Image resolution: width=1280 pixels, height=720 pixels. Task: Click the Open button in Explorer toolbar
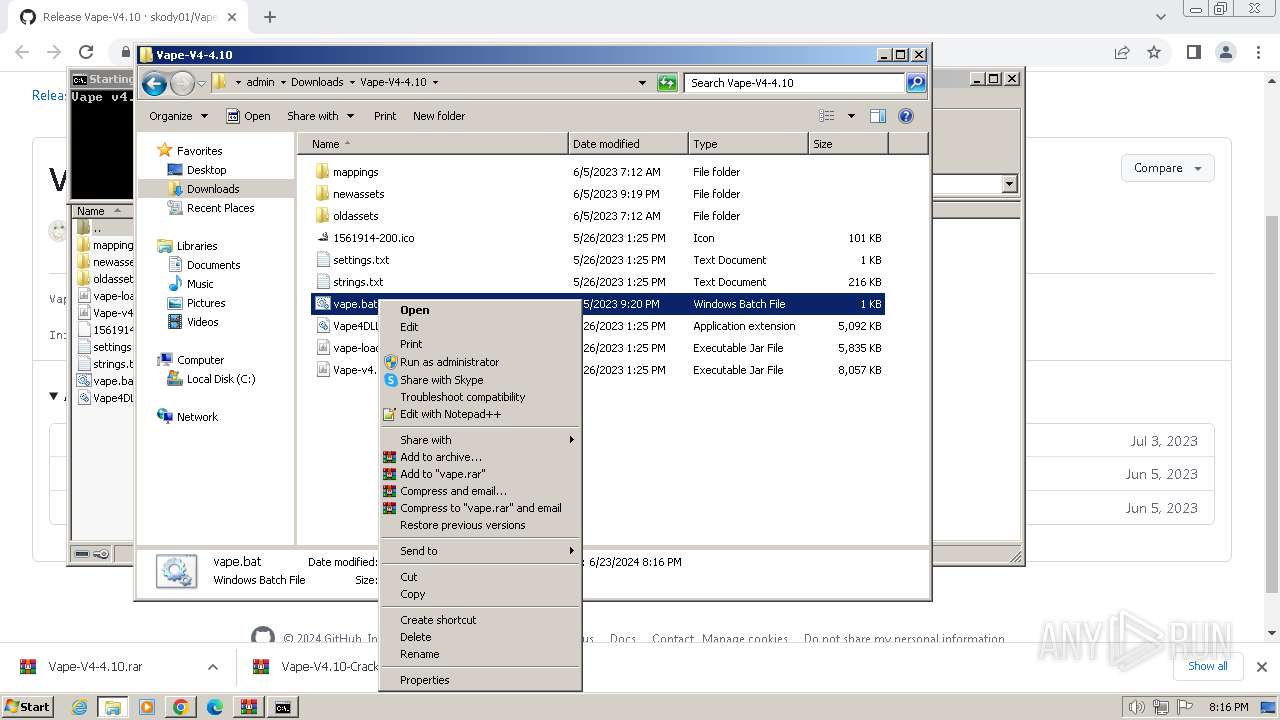coord(248,116)
